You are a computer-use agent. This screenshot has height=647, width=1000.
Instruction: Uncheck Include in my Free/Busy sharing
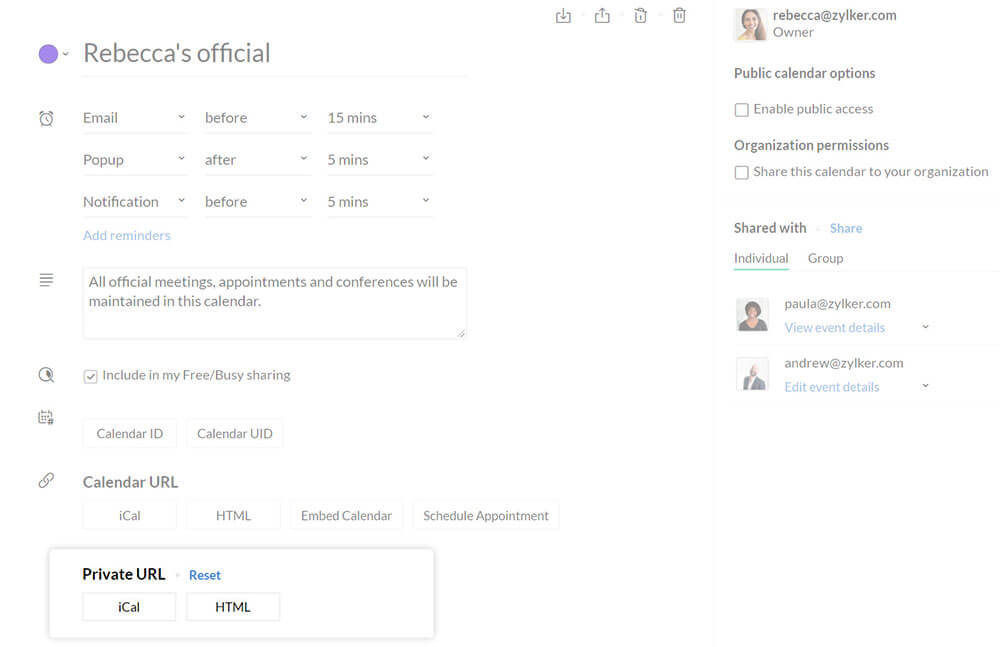click(x=90, y=376)
